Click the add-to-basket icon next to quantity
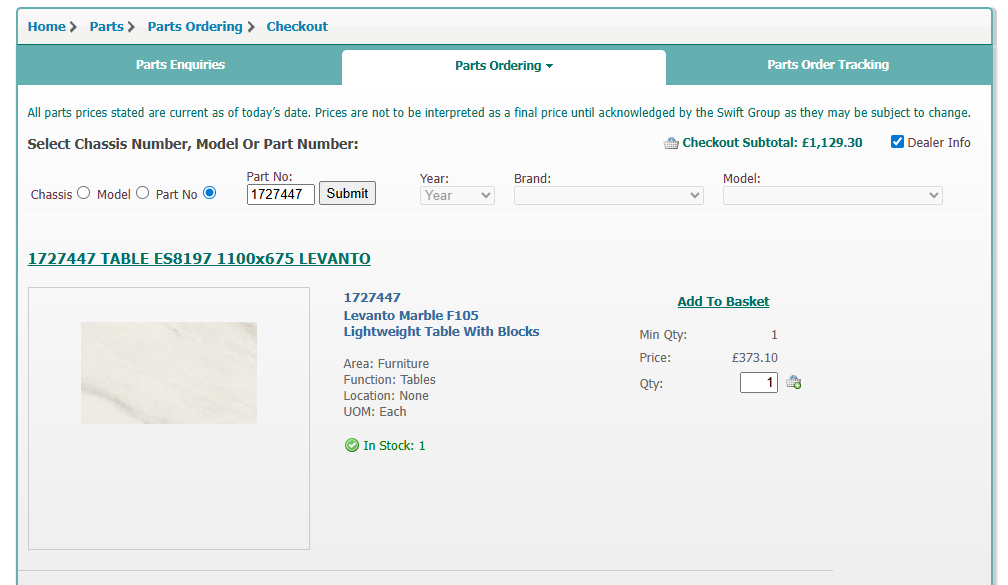The width and height of the screenshot is (1008, 585). tap(793, 382)
